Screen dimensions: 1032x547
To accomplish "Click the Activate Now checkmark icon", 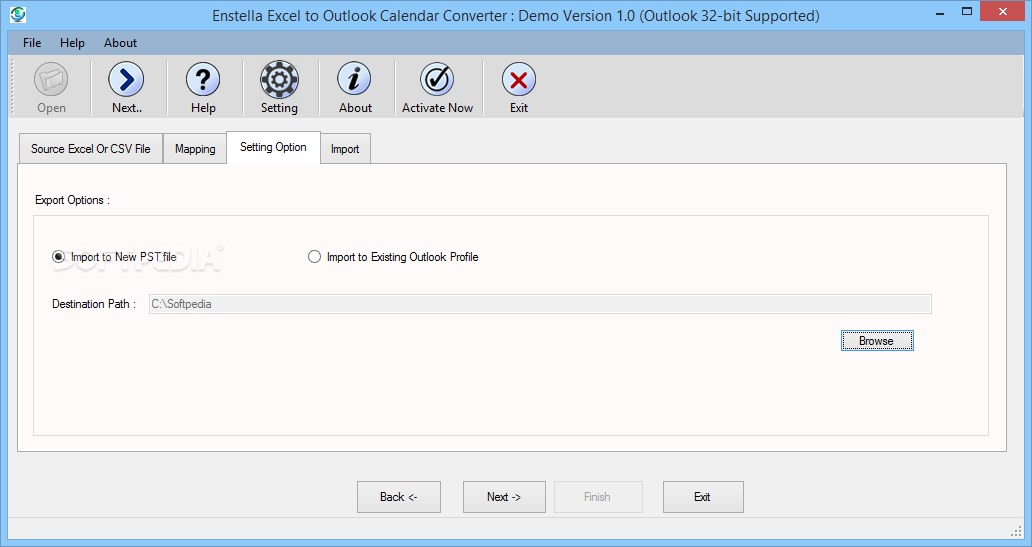I will [x=437, y=80].
